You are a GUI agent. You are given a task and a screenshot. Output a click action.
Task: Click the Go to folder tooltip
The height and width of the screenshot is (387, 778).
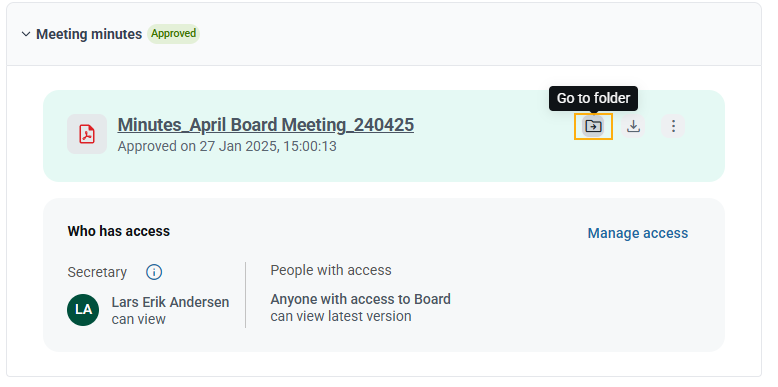coord(593,98)
